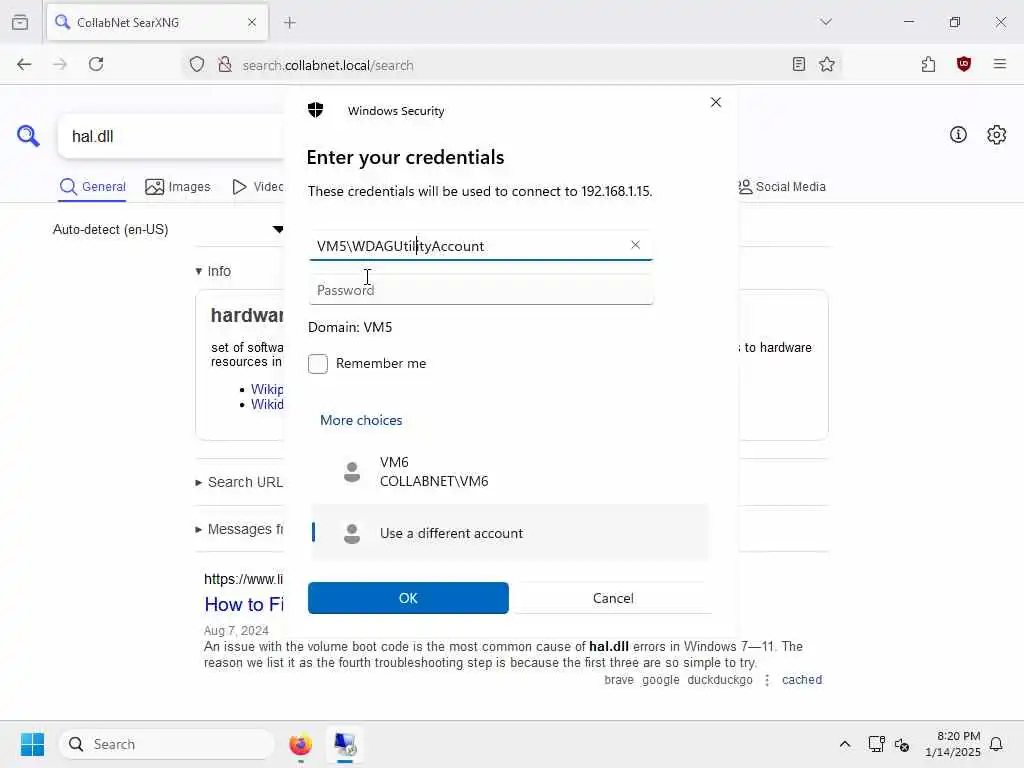Open the clock showing 8:20 PM
Screen dimensions: 1024x768
click(x=953, y=744)
